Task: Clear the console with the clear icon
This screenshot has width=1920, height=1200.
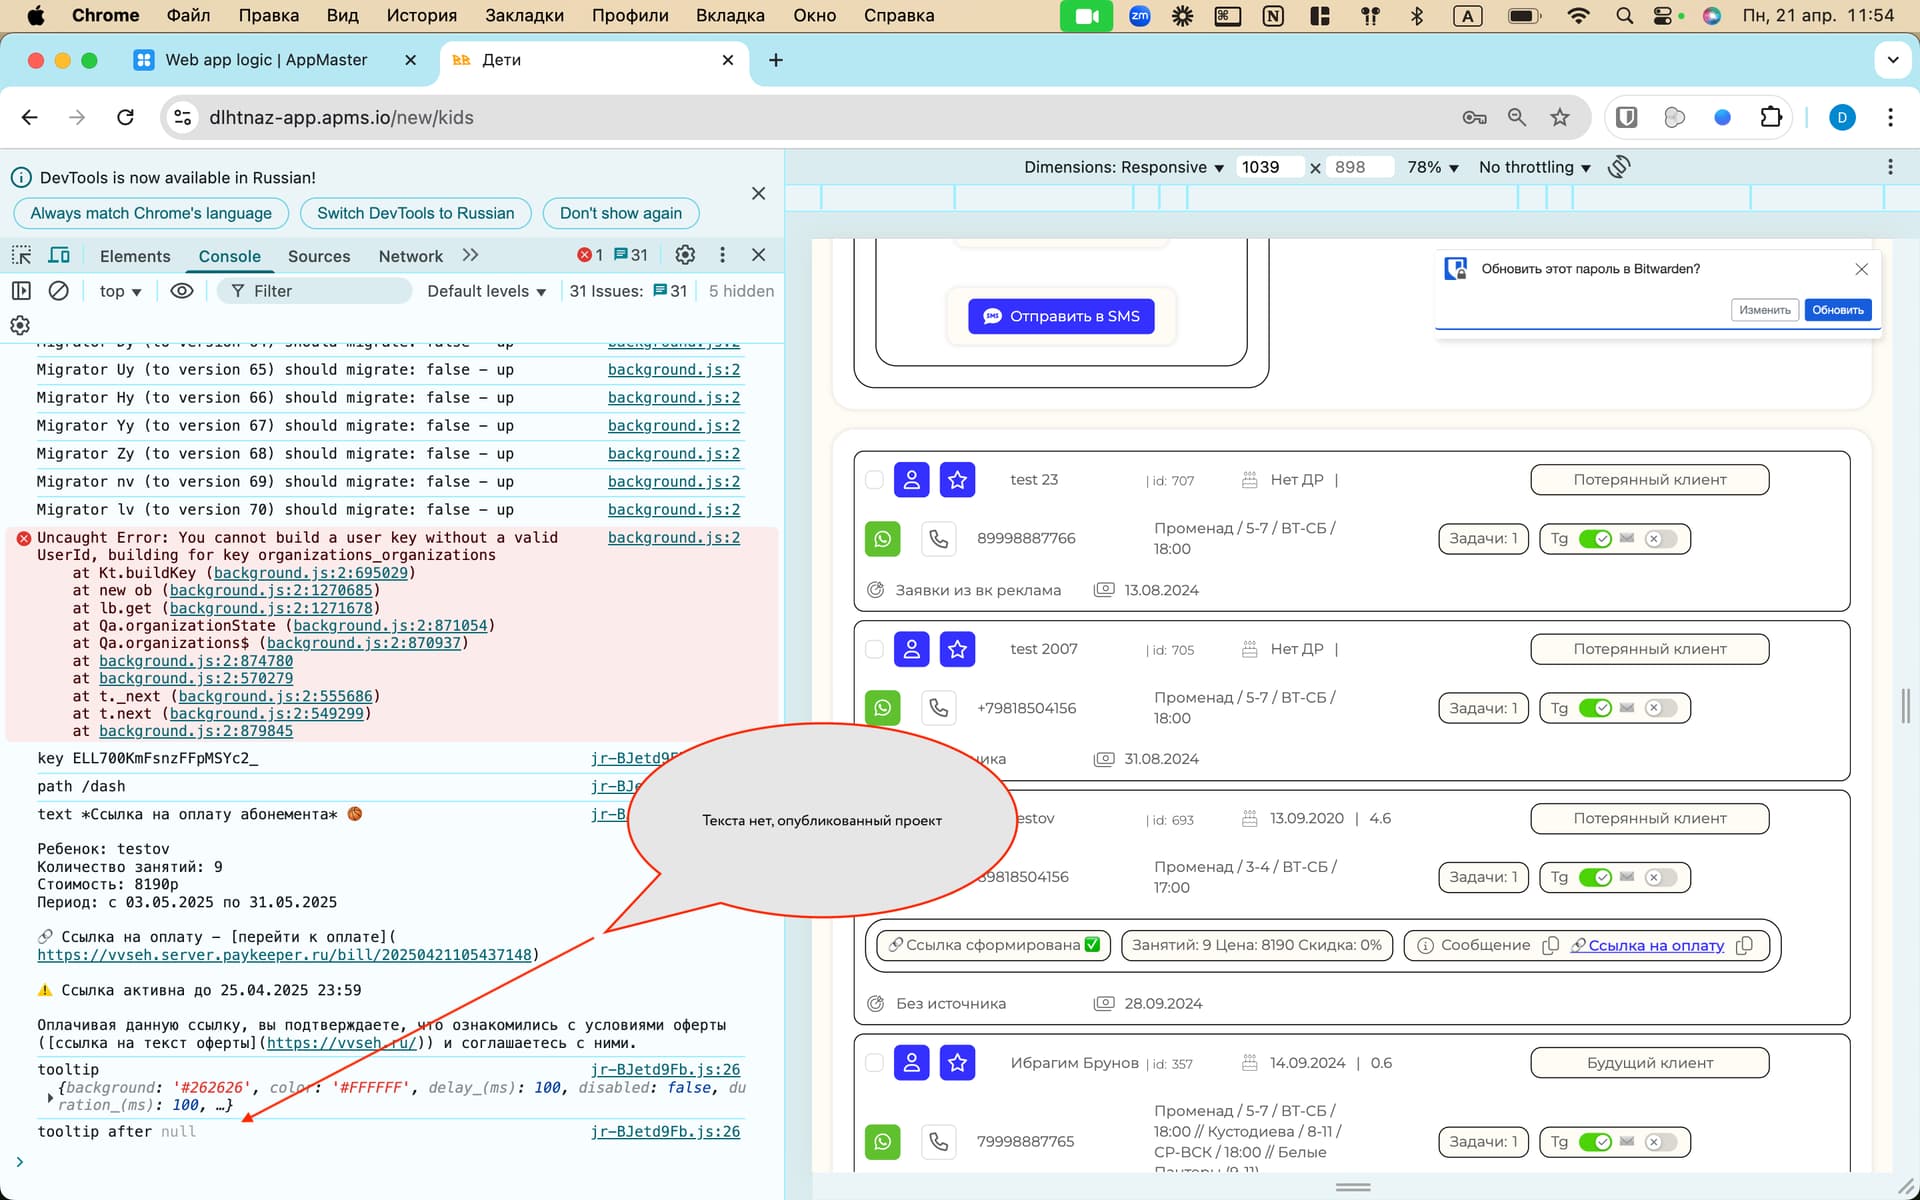Action: pos(59,291)
